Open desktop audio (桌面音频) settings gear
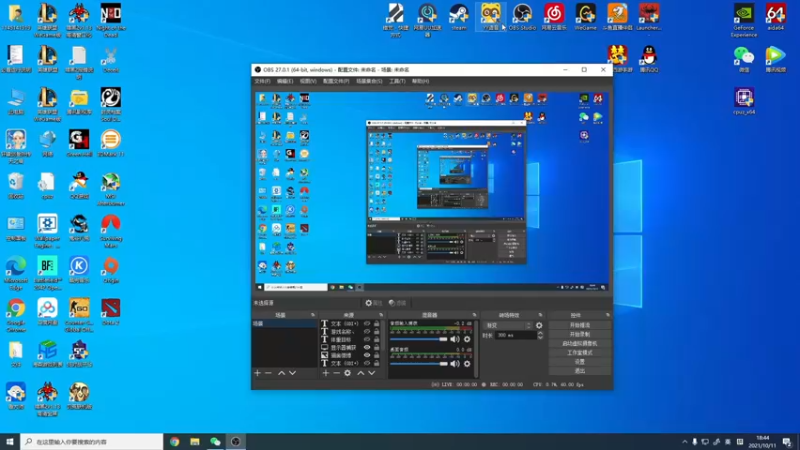This screenshot has width=800, height=450. 467,364
